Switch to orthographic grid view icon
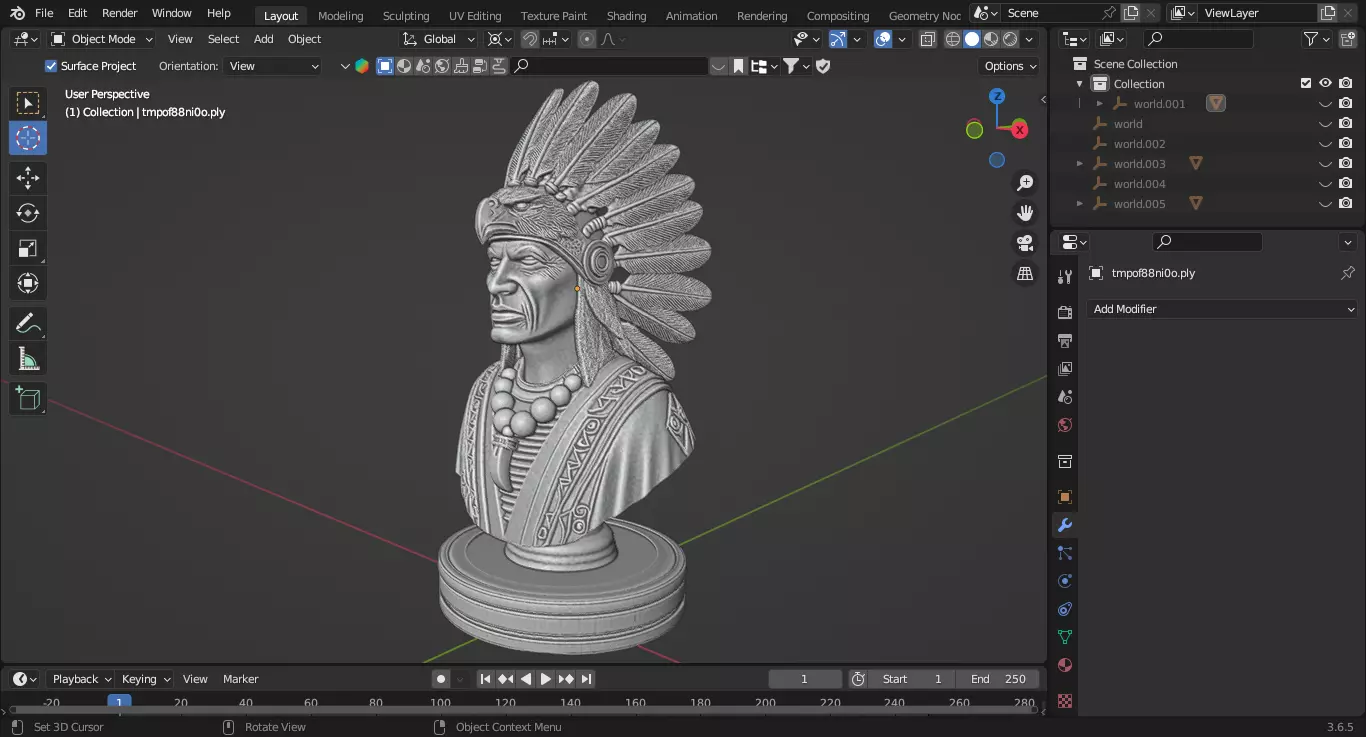Image resolution: width=1366 pixels, height=737 pixels. pyautogui.click(x=1025, y=273)
